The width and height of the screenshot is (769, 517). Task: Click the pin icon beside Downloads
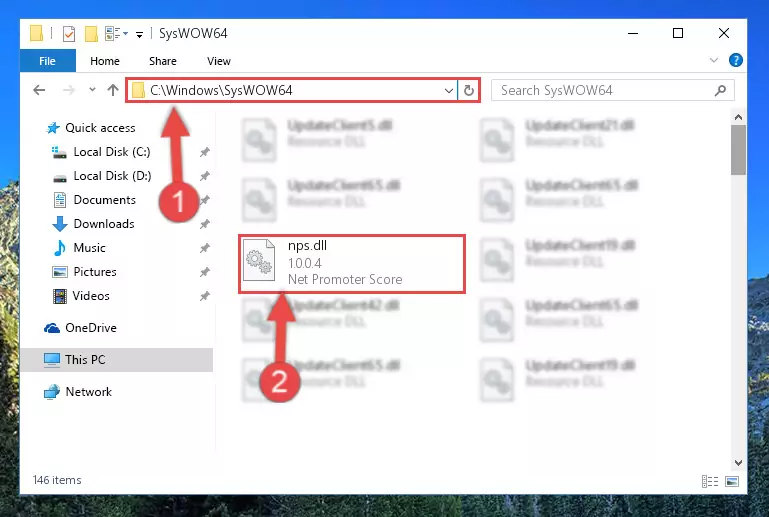click(x=205, y=224)
